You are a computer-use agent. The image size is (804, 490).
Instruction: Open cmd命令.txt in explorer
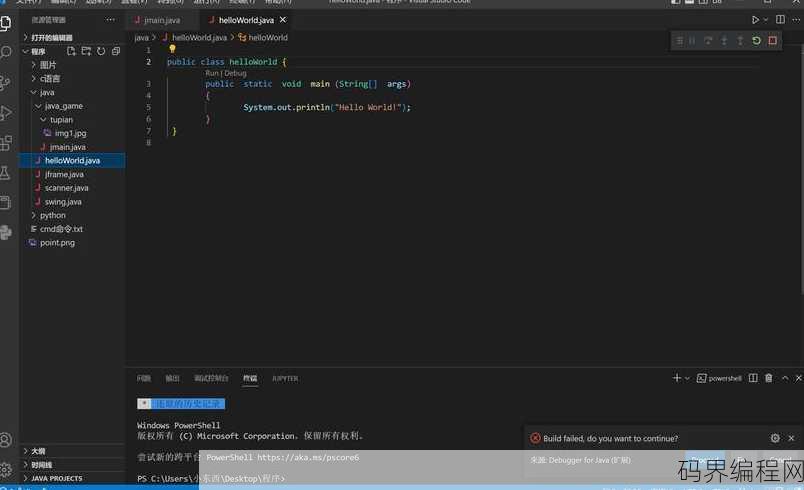[x=74, y=229]
